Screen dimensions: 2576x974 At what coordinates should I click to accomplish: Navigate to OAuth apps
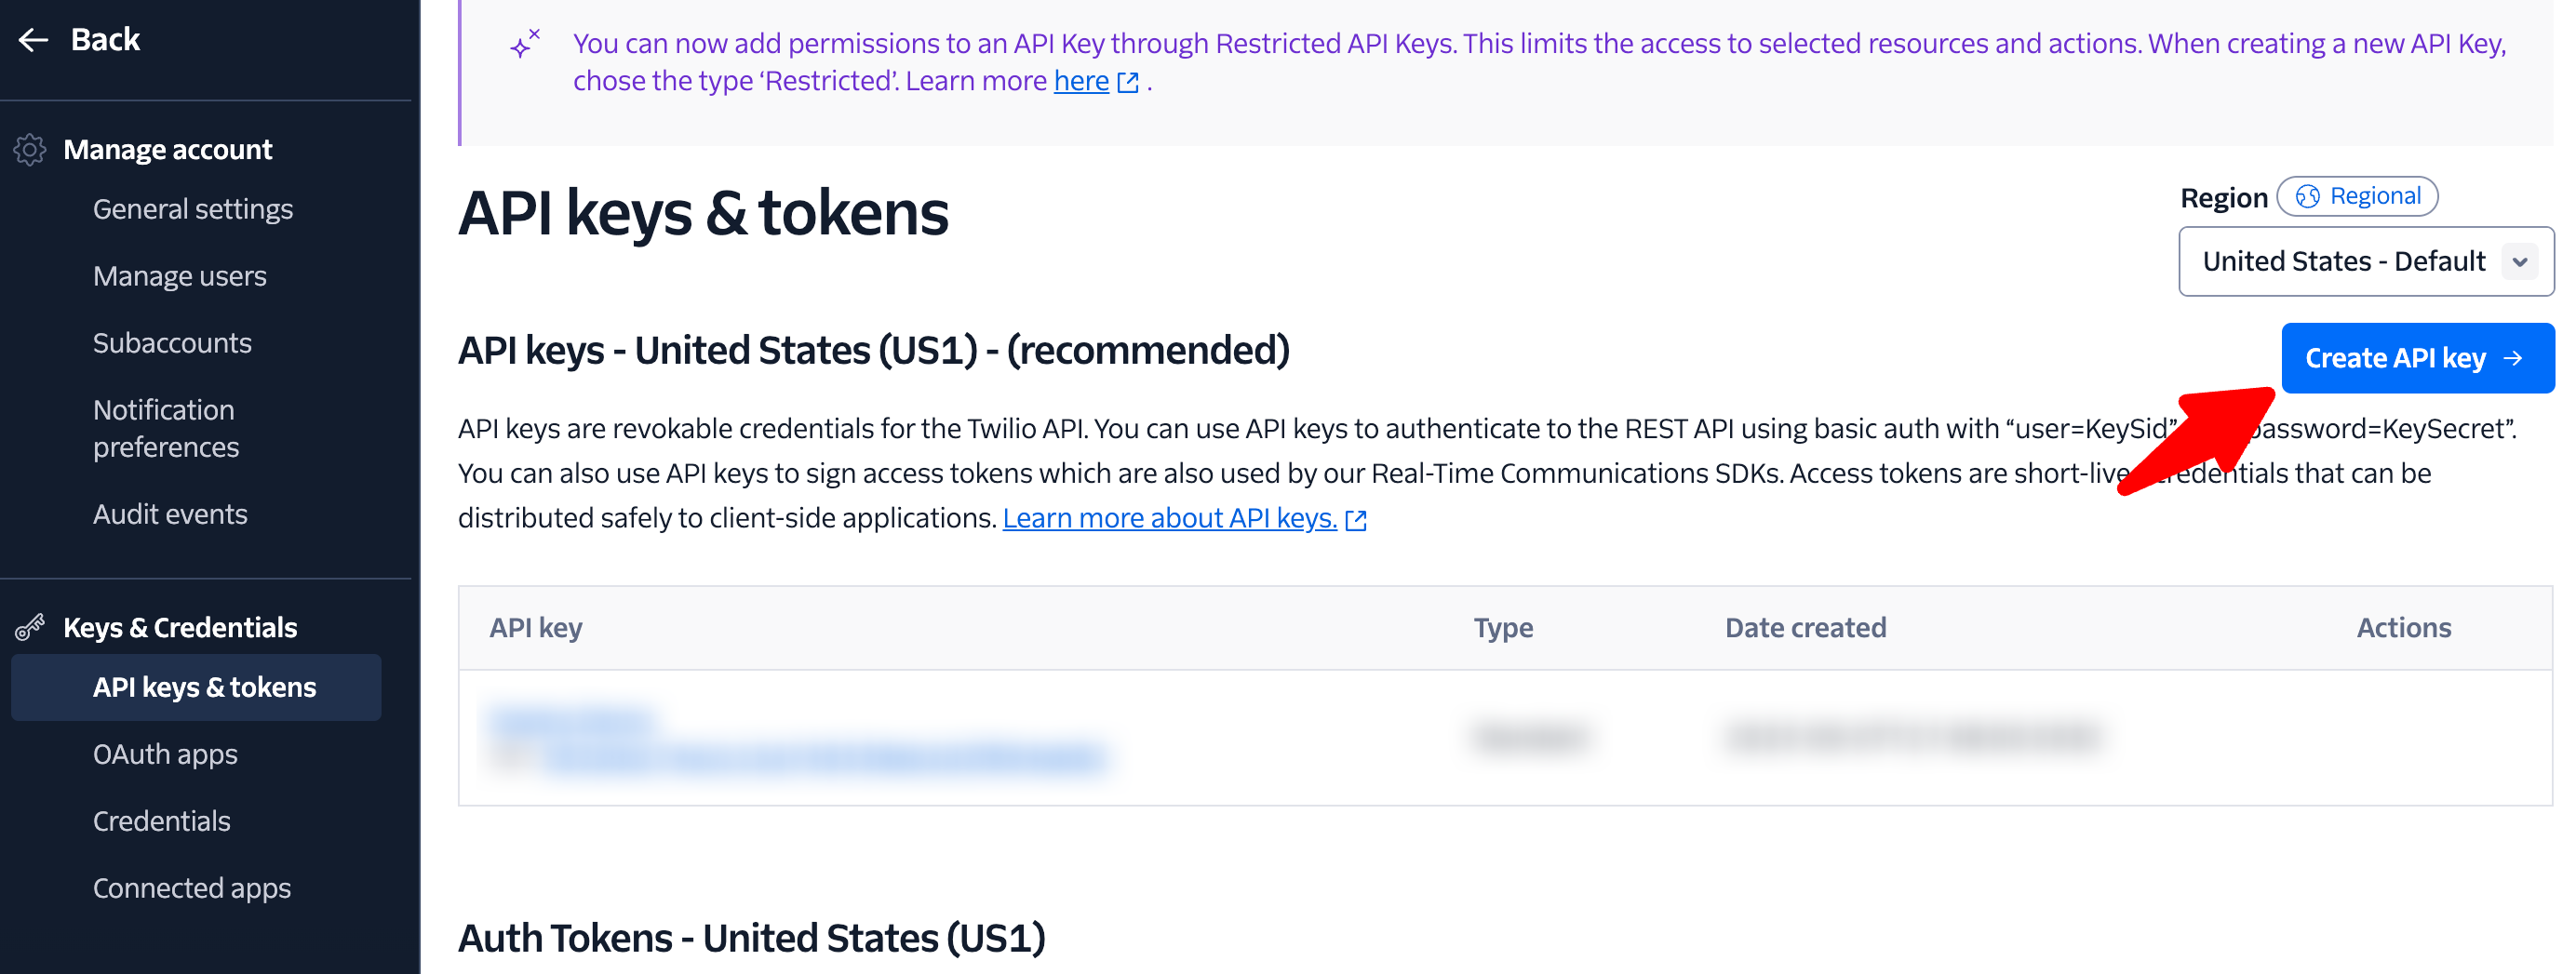click(165, 754)
